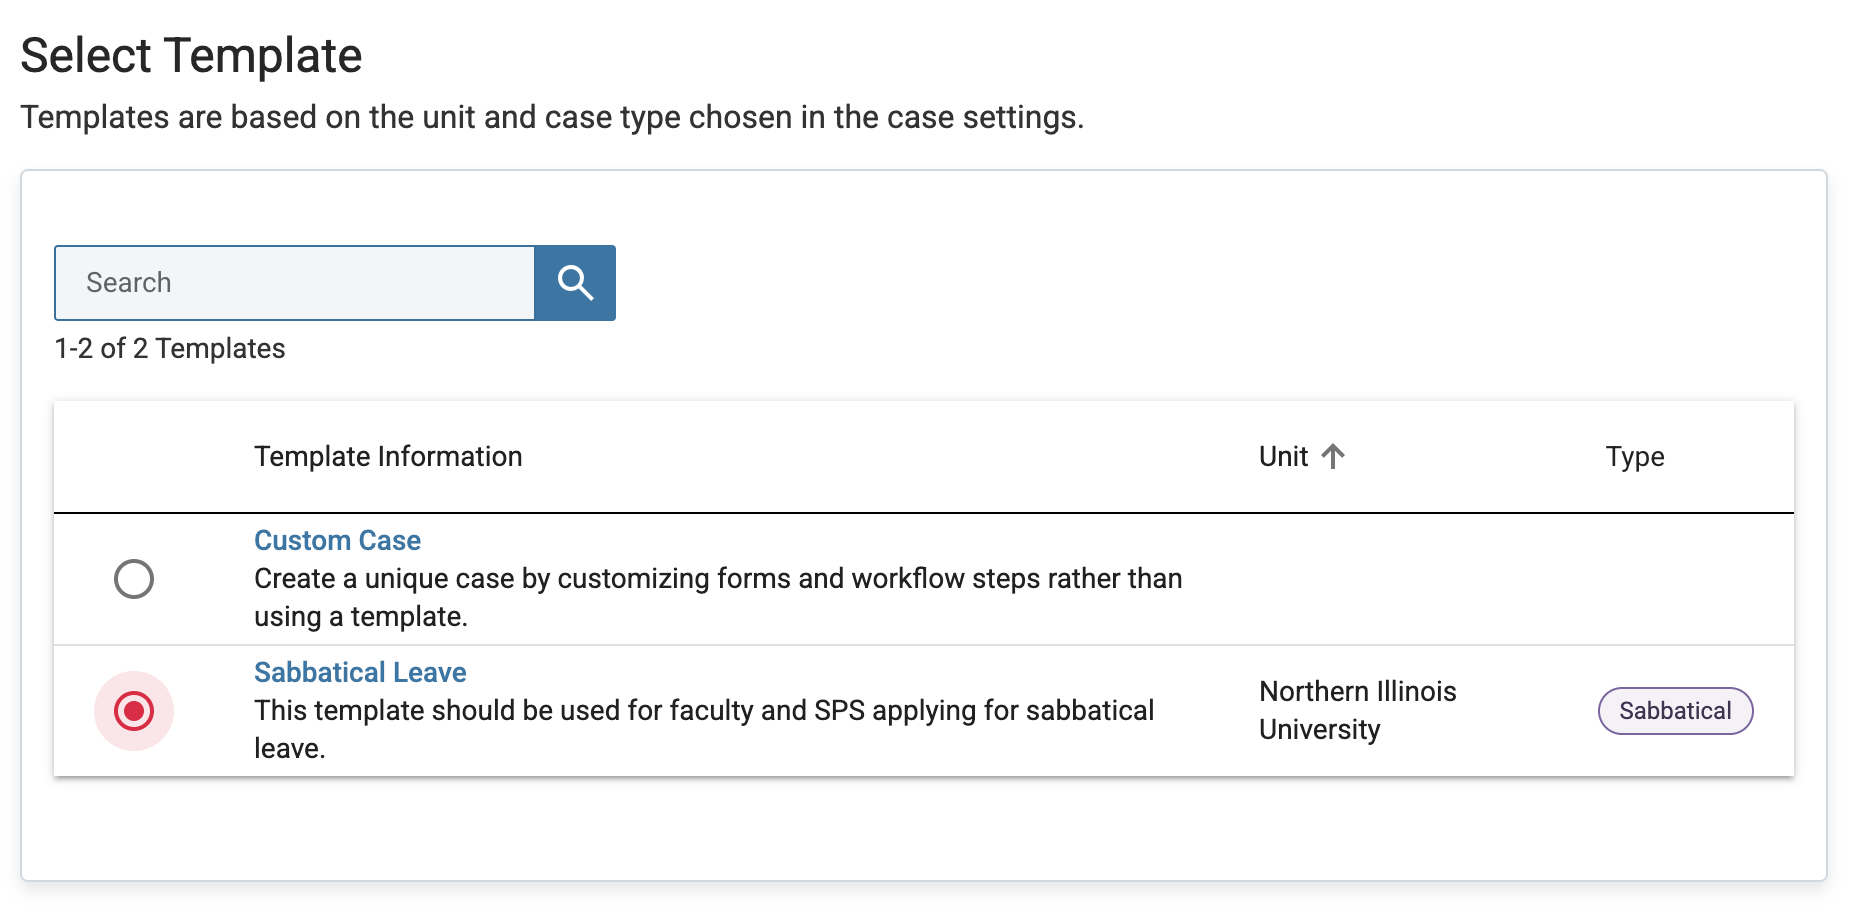Open the Sabbatical Leave template link
This screenshot has height=908, width=1854.
pyautogui.click(x=360, y=673)
